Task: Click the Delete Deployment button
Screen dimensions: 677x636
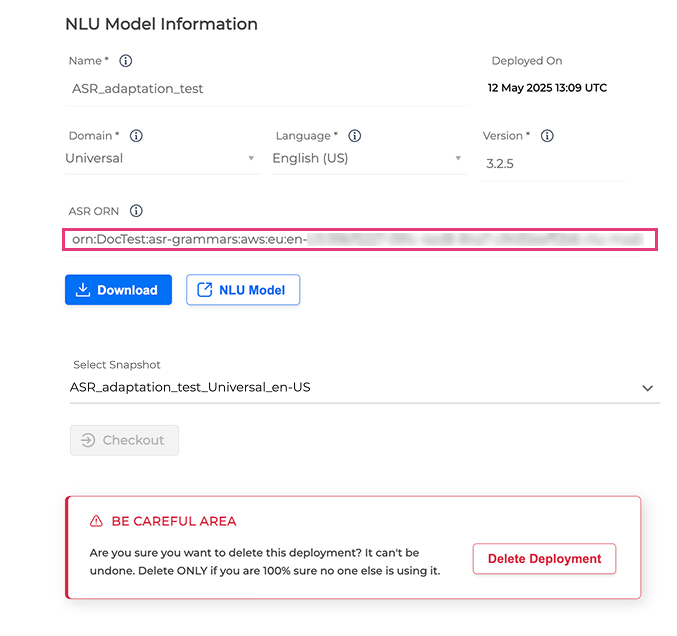Action: [x=544, y=559]
